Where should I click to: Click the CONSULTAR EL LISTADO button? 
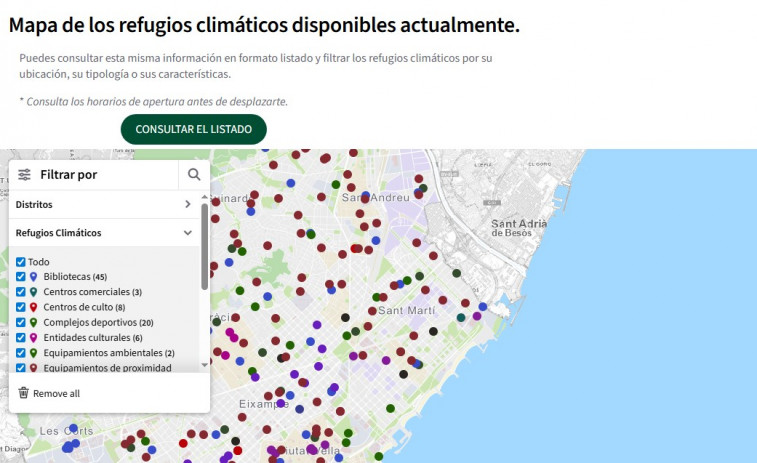tap(194, 129)
